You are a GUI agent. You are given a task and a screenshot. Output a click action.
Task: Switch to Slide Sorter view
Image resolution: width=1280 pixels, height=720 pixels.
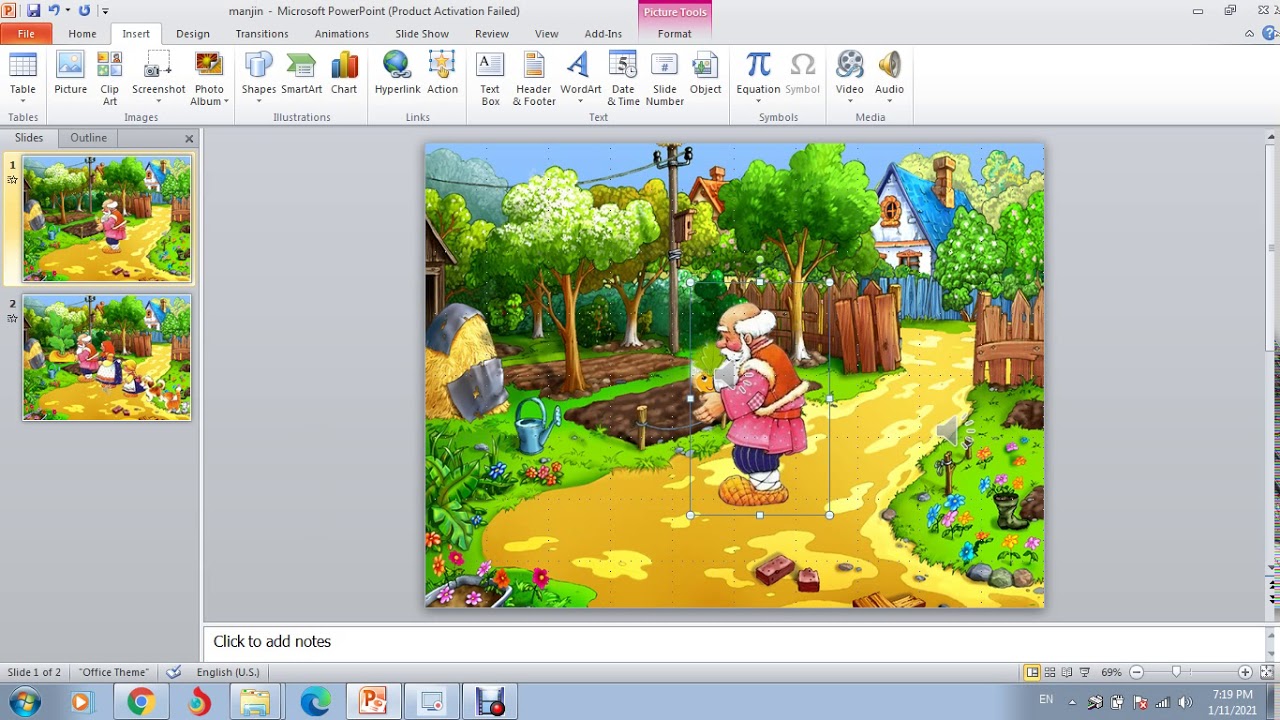[1050, 672]
